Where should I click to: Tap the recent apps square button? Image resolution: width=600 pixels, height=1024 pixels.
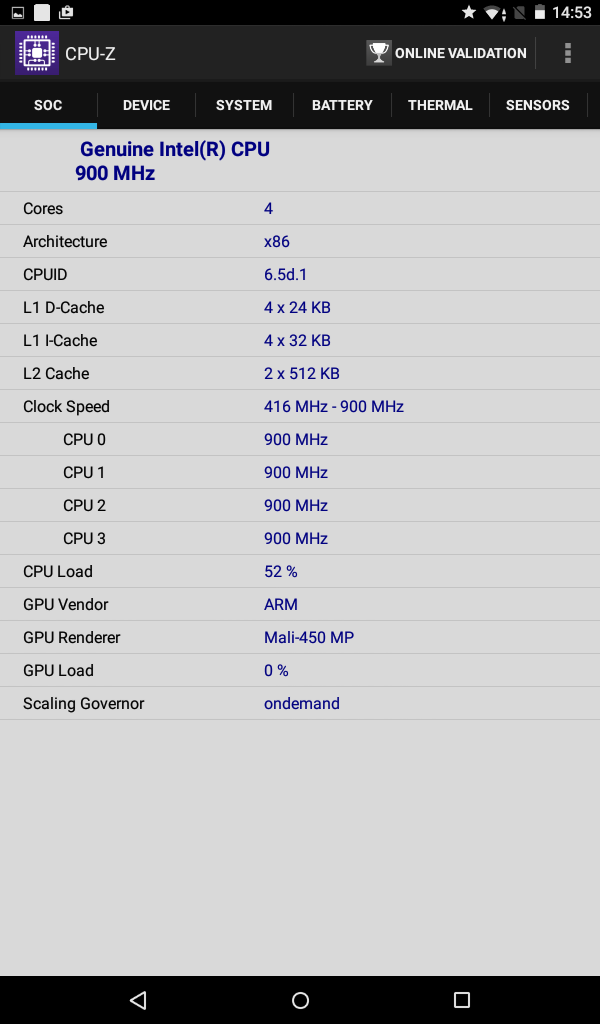pos(461,1000)
